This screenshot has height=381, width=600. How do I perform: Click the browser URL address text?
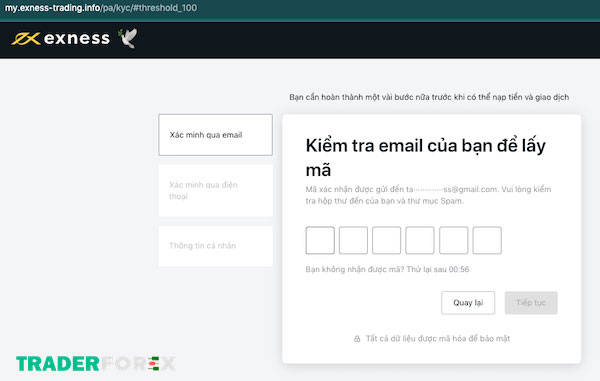click(101, 8)
